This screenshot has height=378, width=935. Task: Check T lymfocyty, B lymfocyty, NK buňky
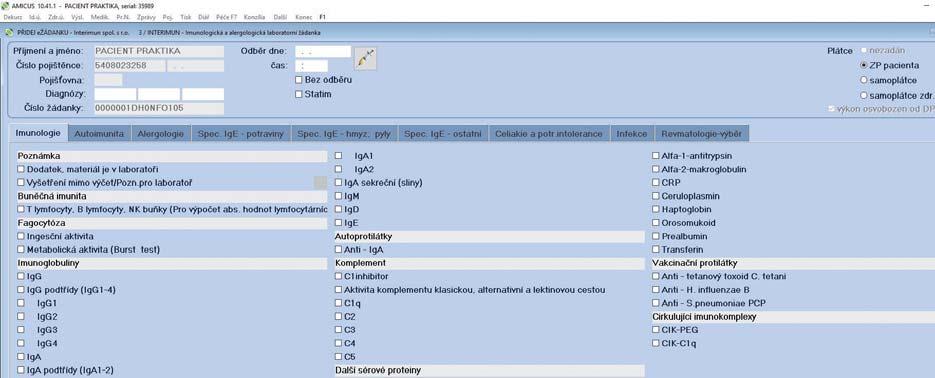(21, 209)
